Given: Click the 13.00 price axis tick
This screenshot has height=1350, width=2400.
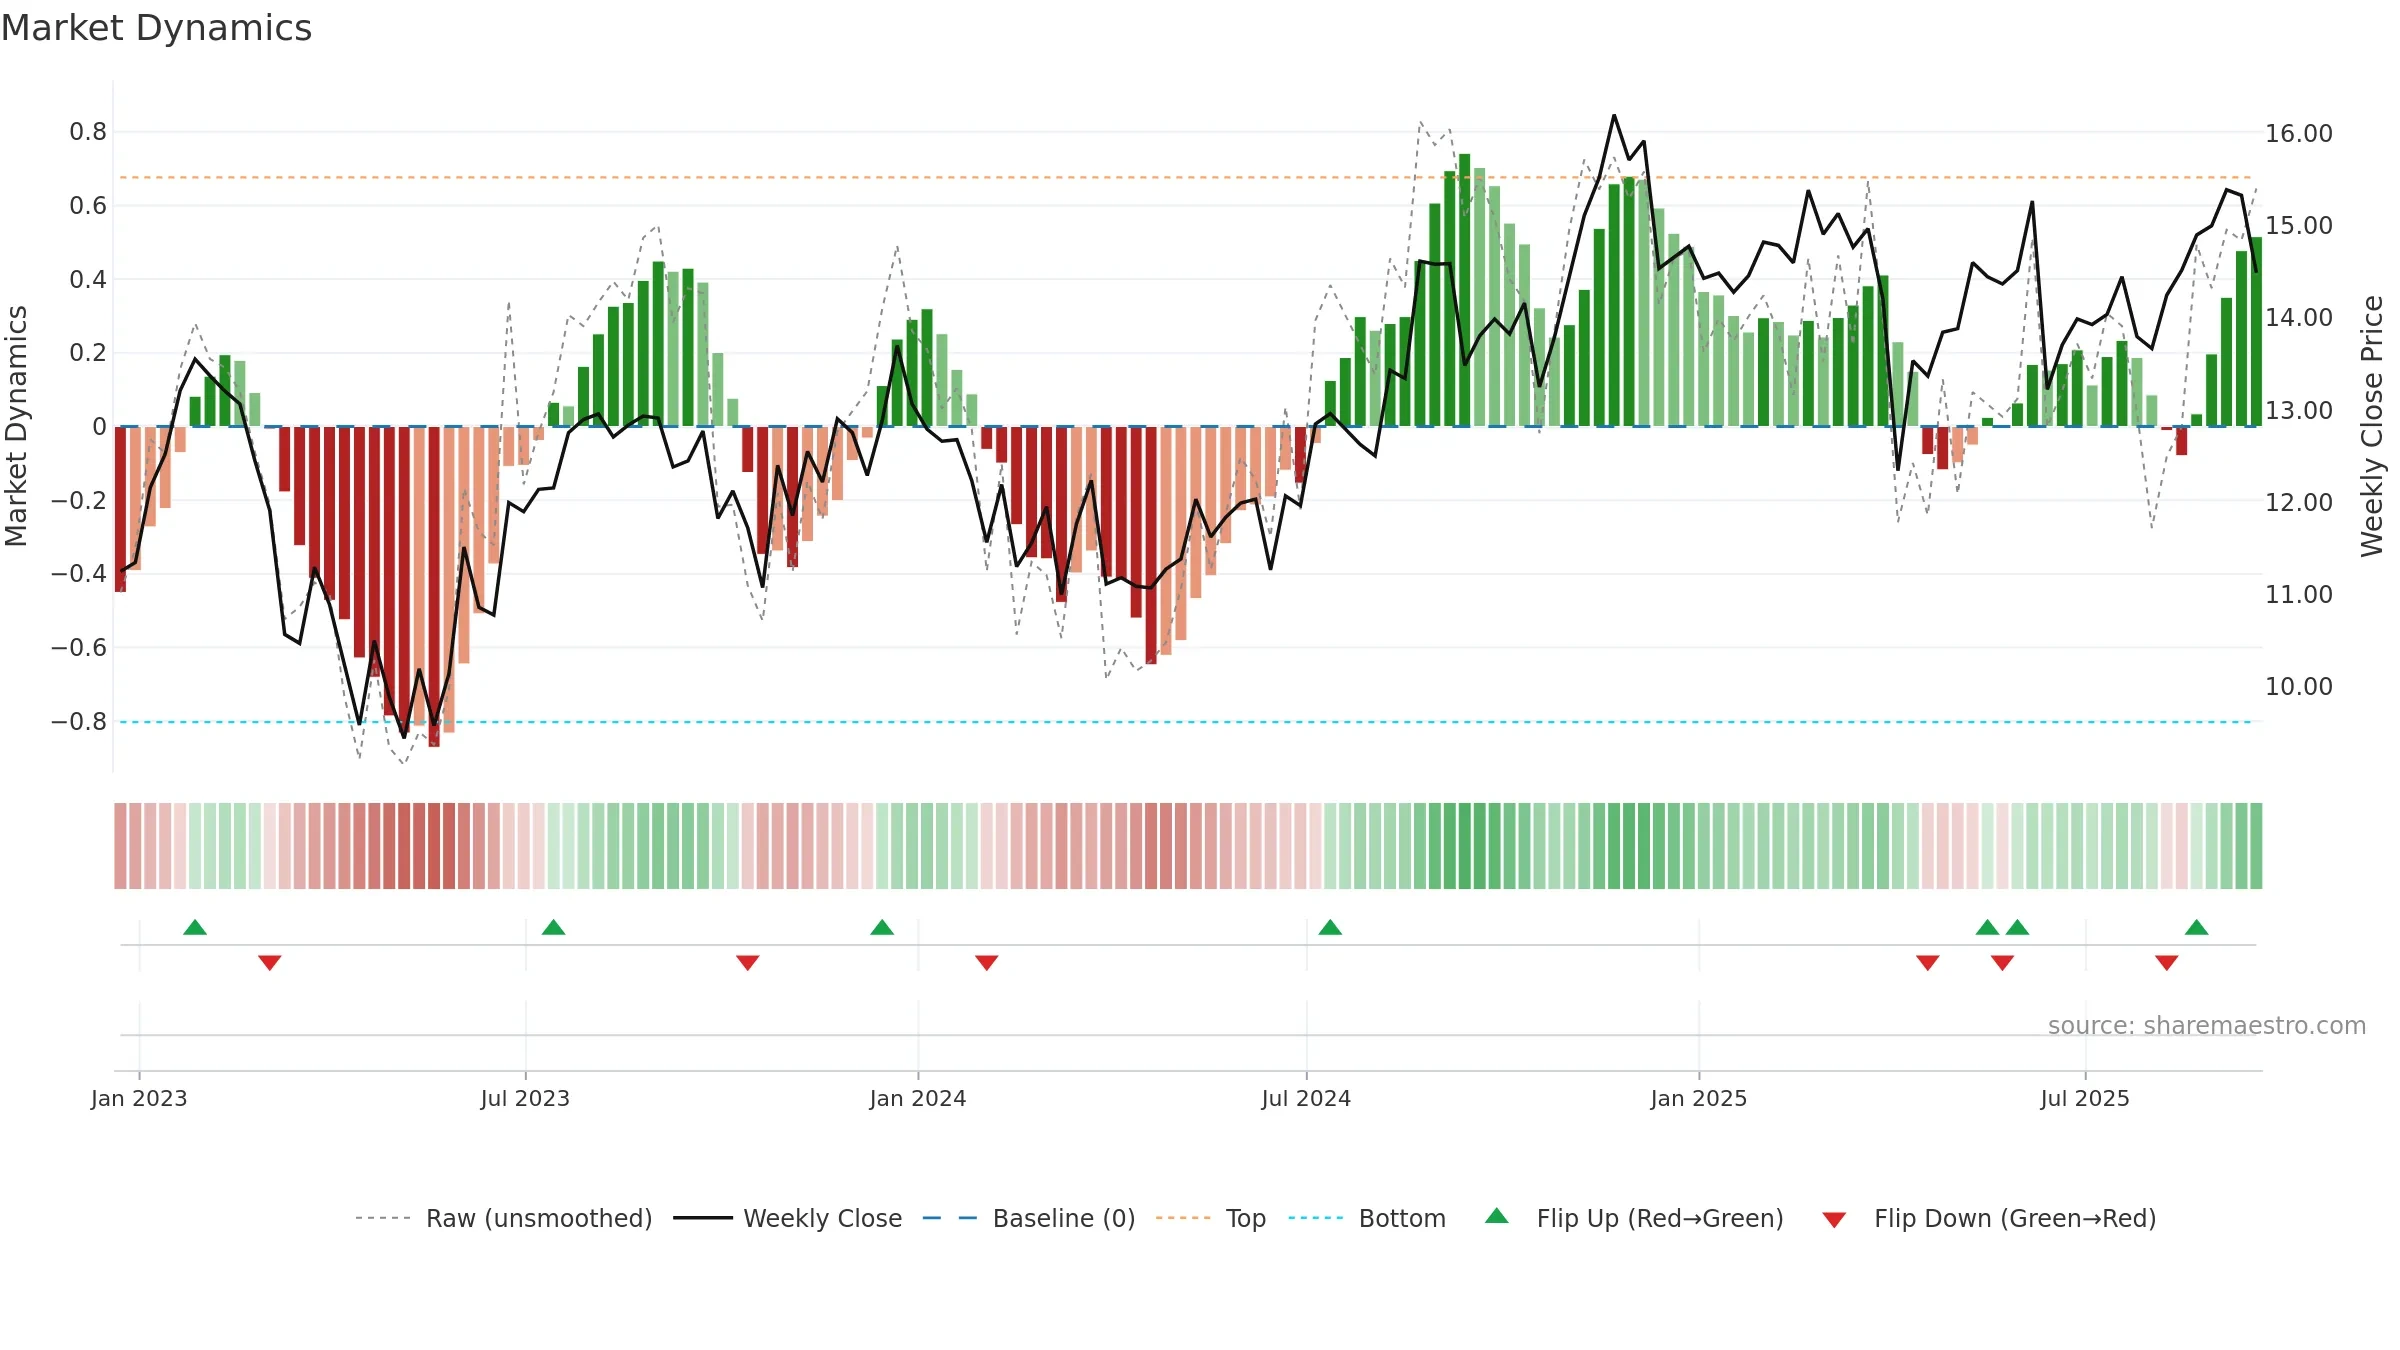Looking at the screenshot, I should pos(2299,410).
